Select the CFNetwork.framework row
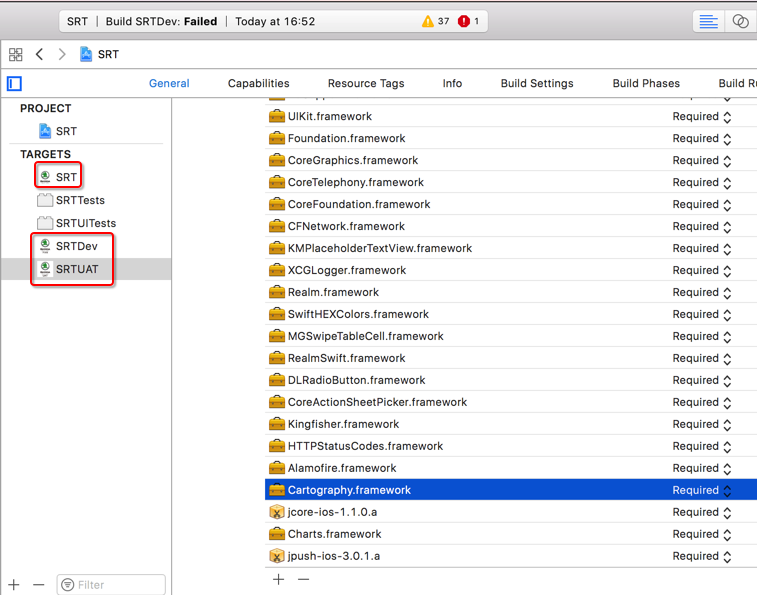 pyautogui.click(x=511, y=227)
